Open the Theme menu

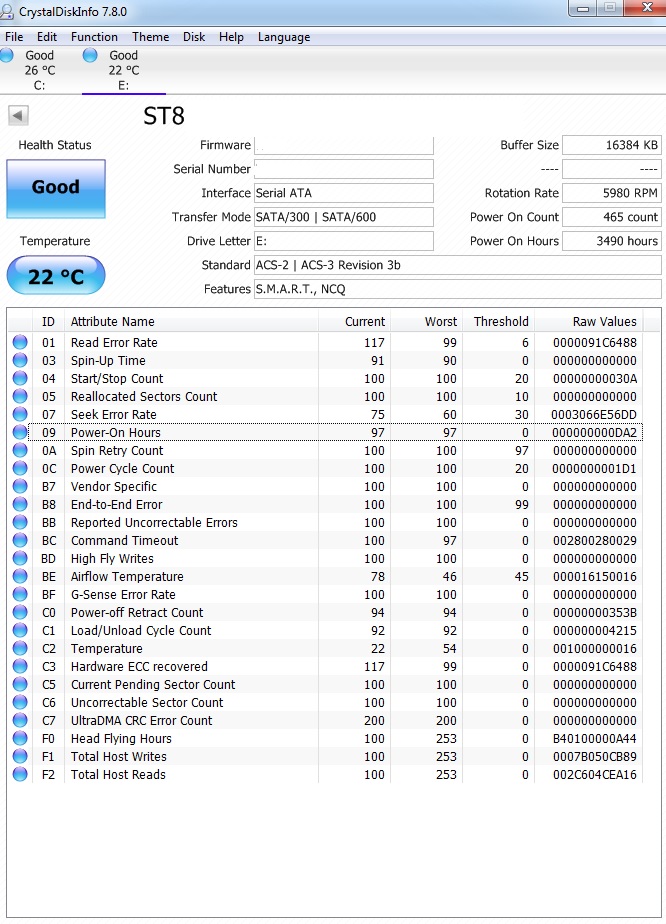[150, 37]
